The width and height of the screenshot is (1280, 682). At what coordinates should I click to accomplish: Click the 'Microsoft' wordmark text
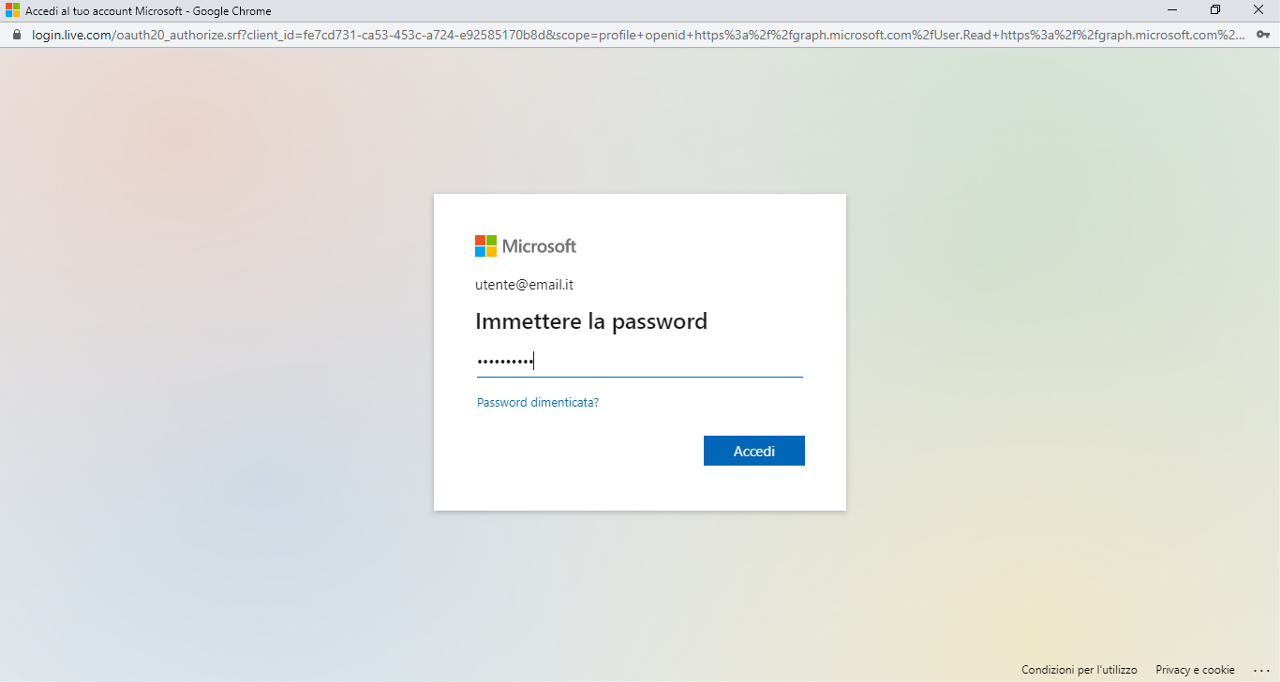pos(539,246)
